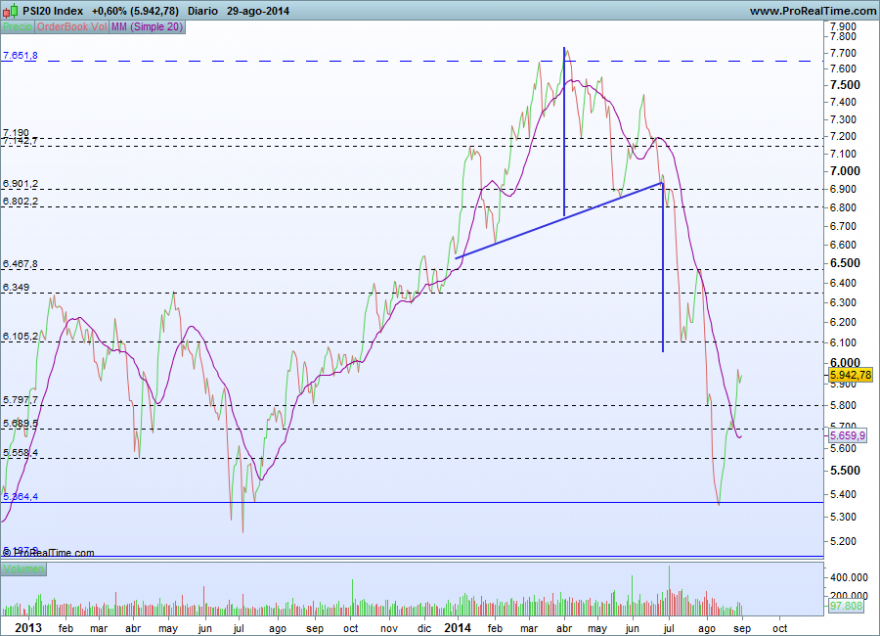Click the yellow 5.942,78 current price tag
880x636 pixels.
(x=850, y=375)
